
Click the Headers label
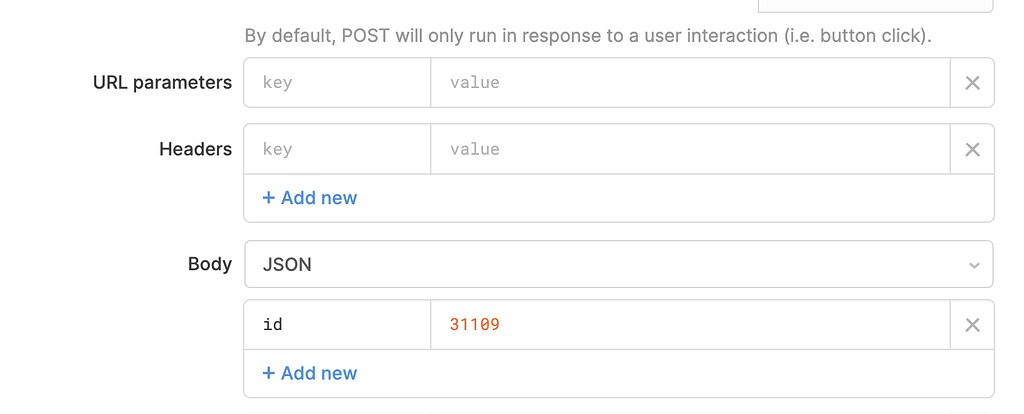point(195,150)
